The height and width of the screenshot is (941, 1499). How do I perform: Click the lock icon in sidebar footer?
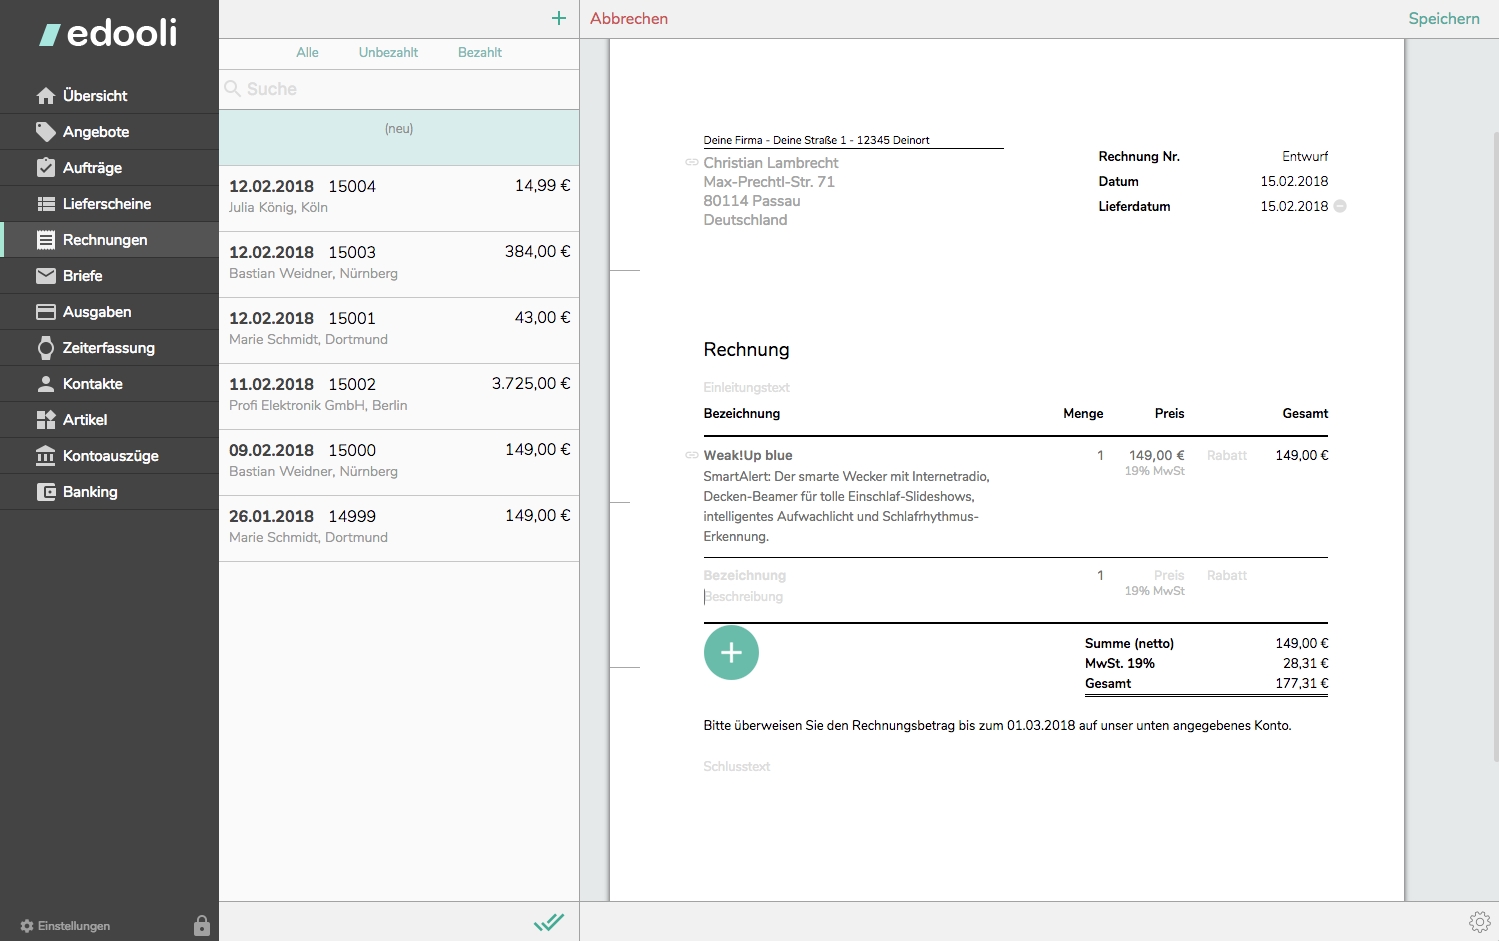(202, 925)
